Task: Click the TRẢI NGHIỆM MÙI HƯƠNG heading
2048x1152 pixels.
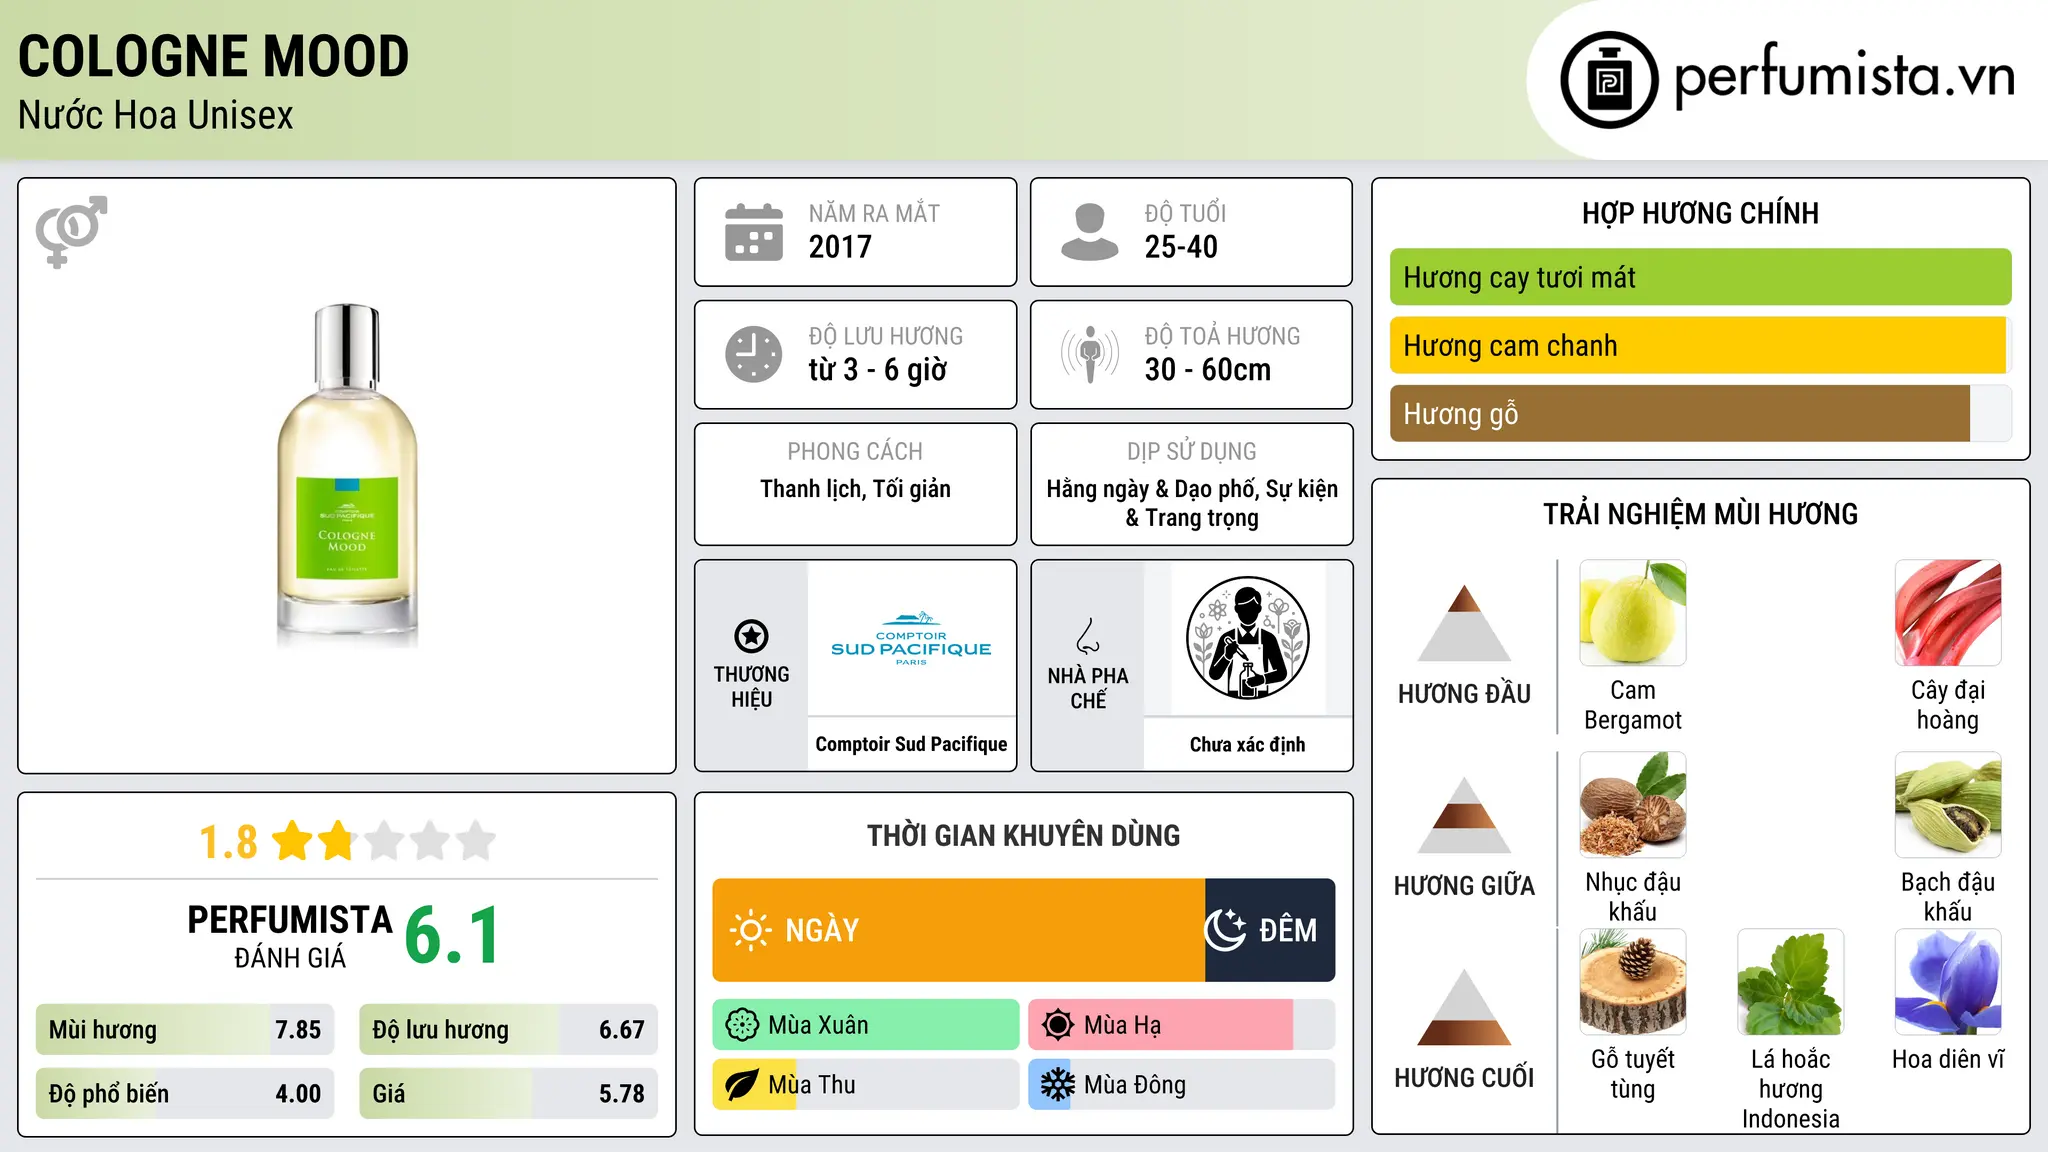Action: (1700, 514)
